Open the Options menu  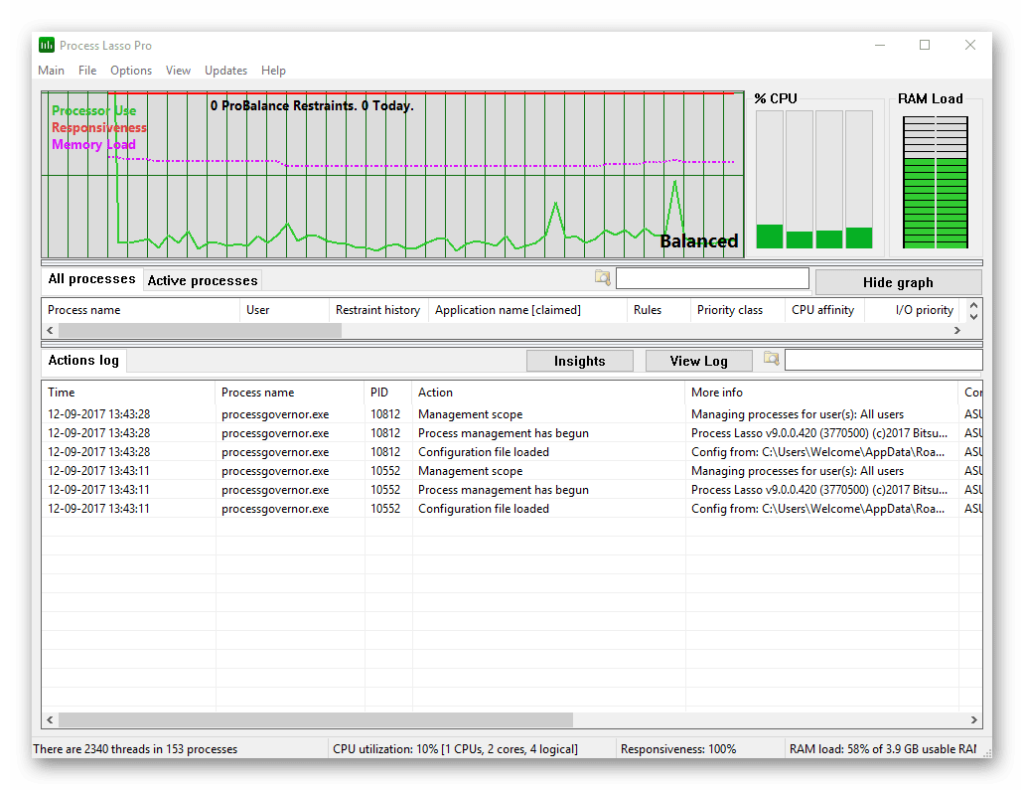(x=131, y=71)
